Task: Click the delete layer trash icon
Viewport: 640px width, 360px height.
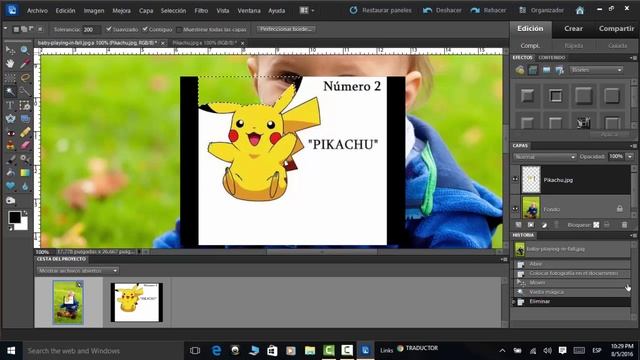Action: click(624, 225)
